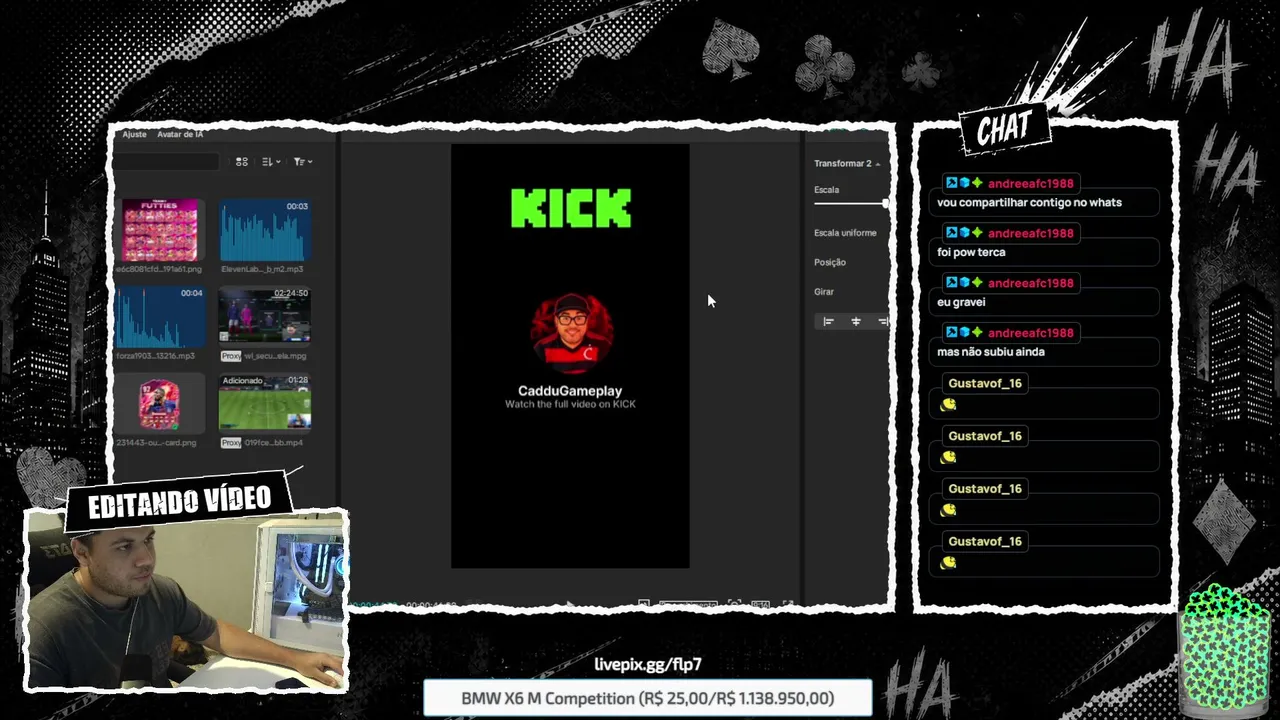This screenshot has width=1280, height=720.
Task: Click chat message 'eu gravei'
Action: click(961, 302)
